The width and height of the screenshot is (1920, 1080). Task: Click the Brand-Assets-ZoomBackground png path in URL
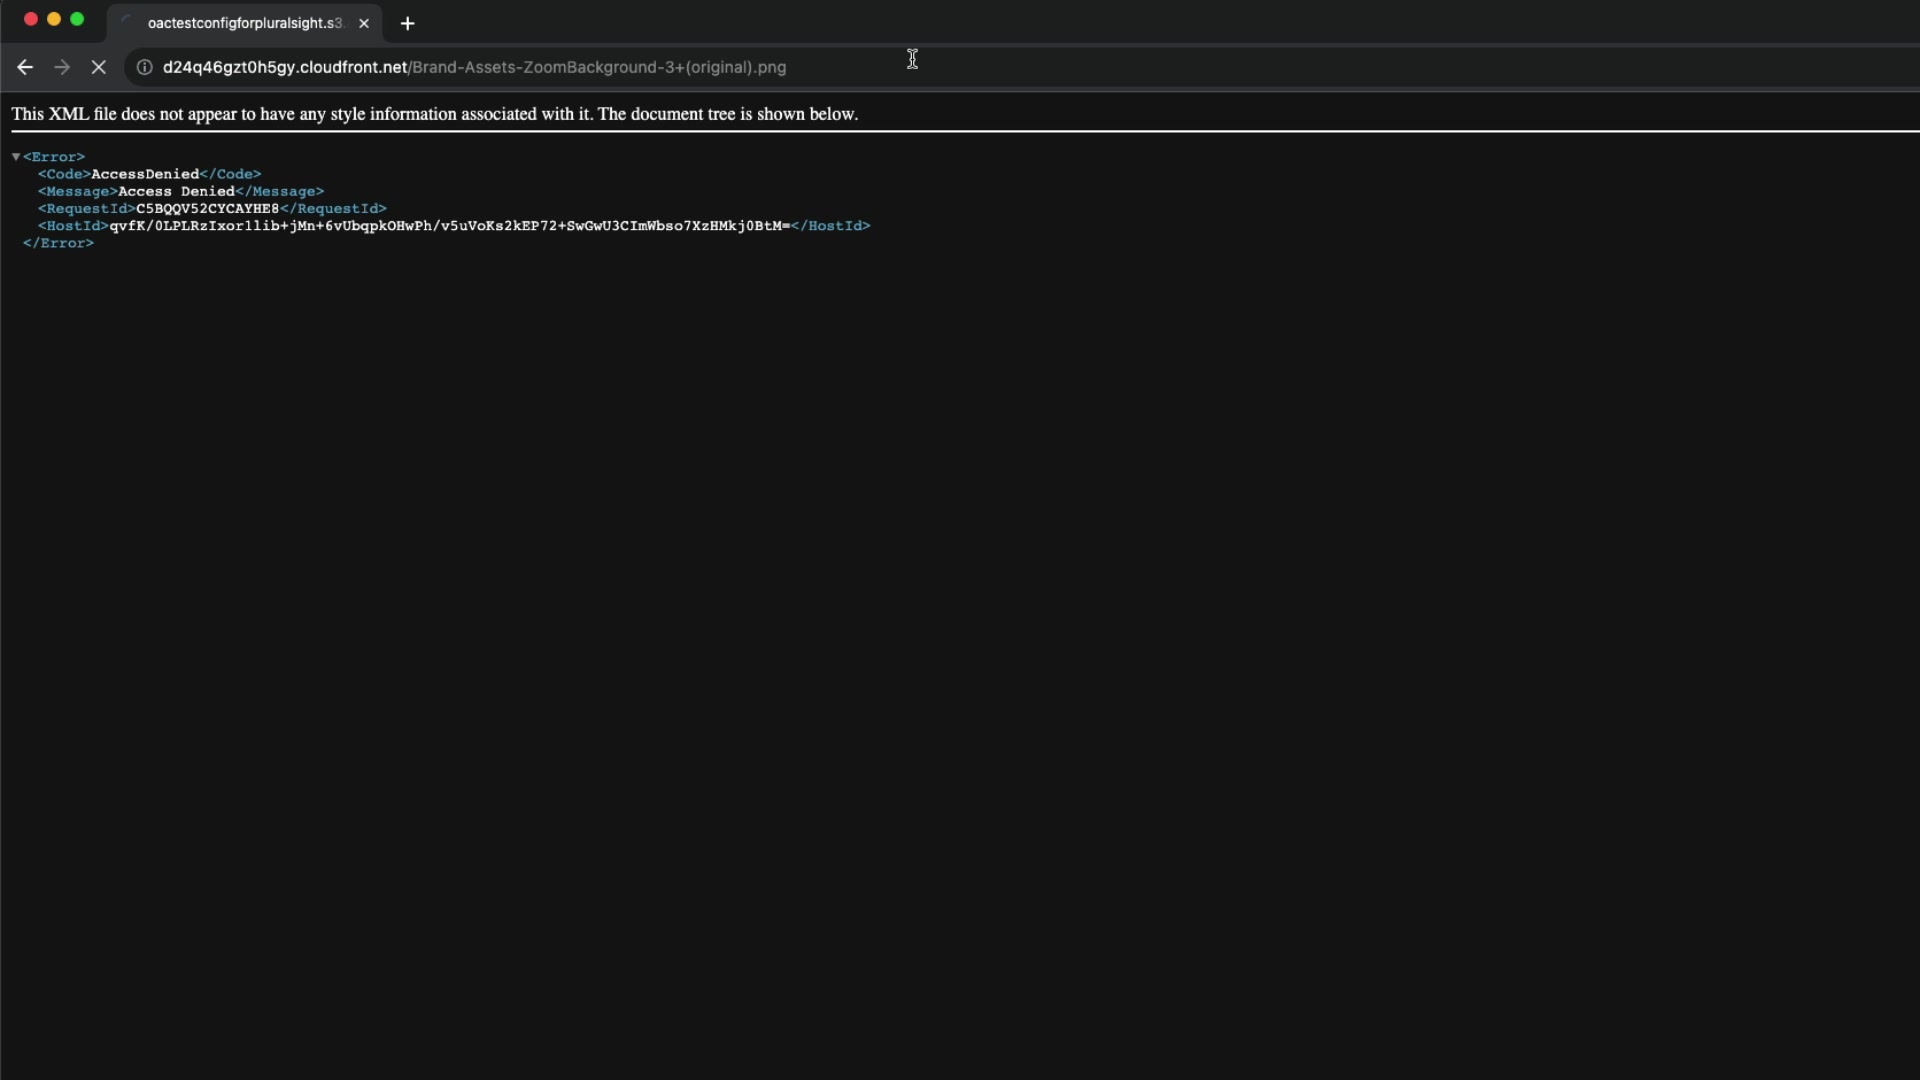pos(598,67)
